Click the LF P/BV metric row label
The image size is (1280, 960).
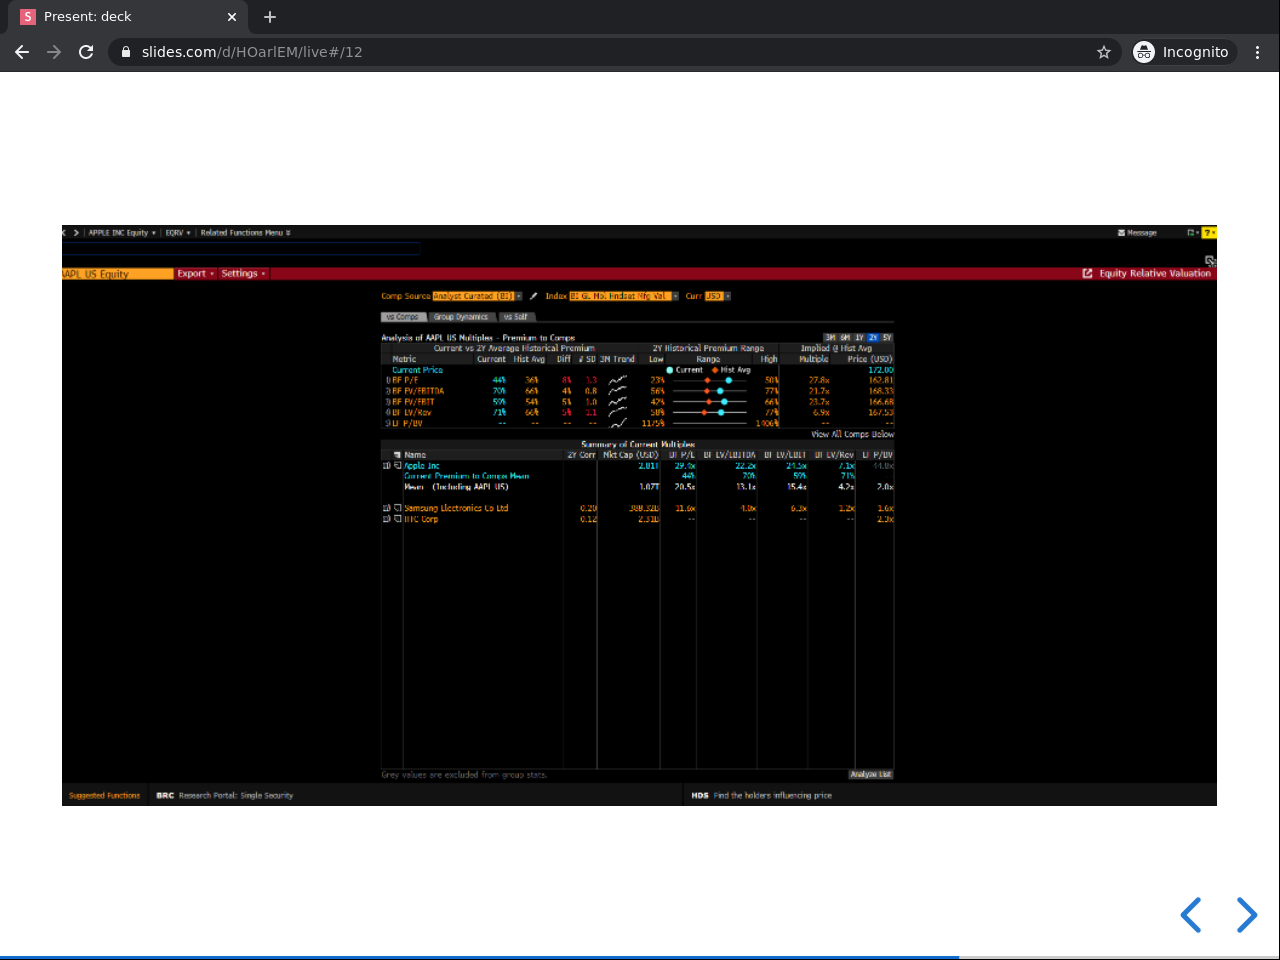pos(407,423)
